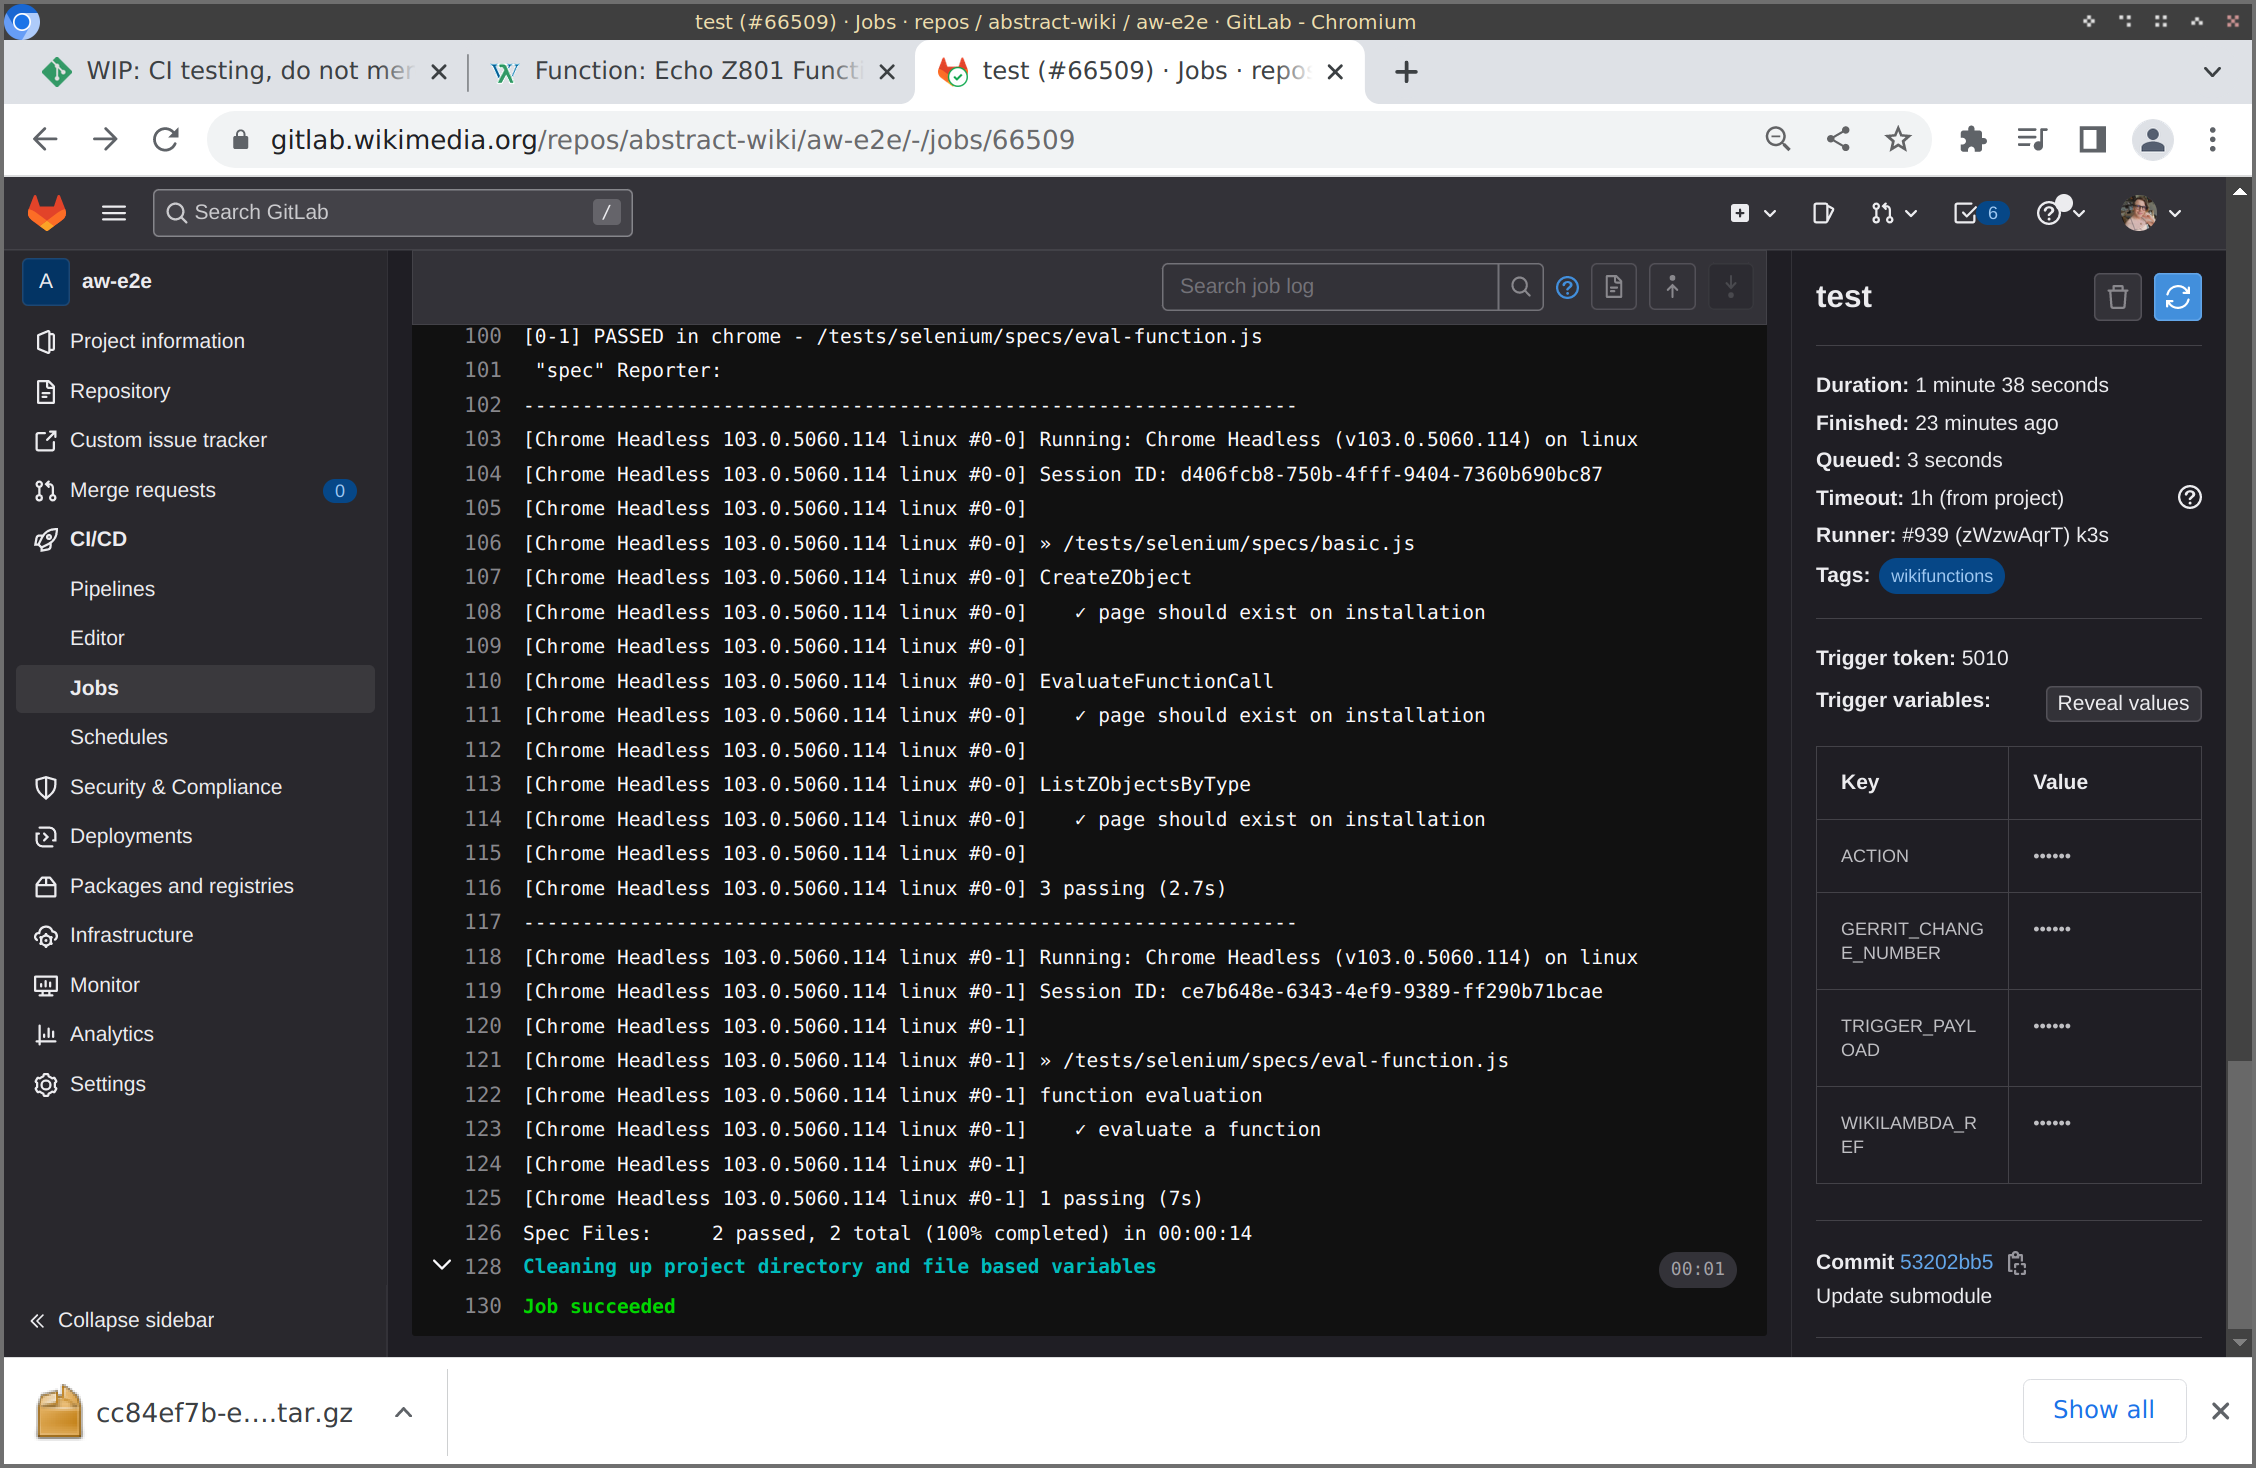This screenshot has height=1468, width=2256.
Task: Switch to the Function: Echo Z801 tab
Action: pyautogui.click(x=690, y=71)
